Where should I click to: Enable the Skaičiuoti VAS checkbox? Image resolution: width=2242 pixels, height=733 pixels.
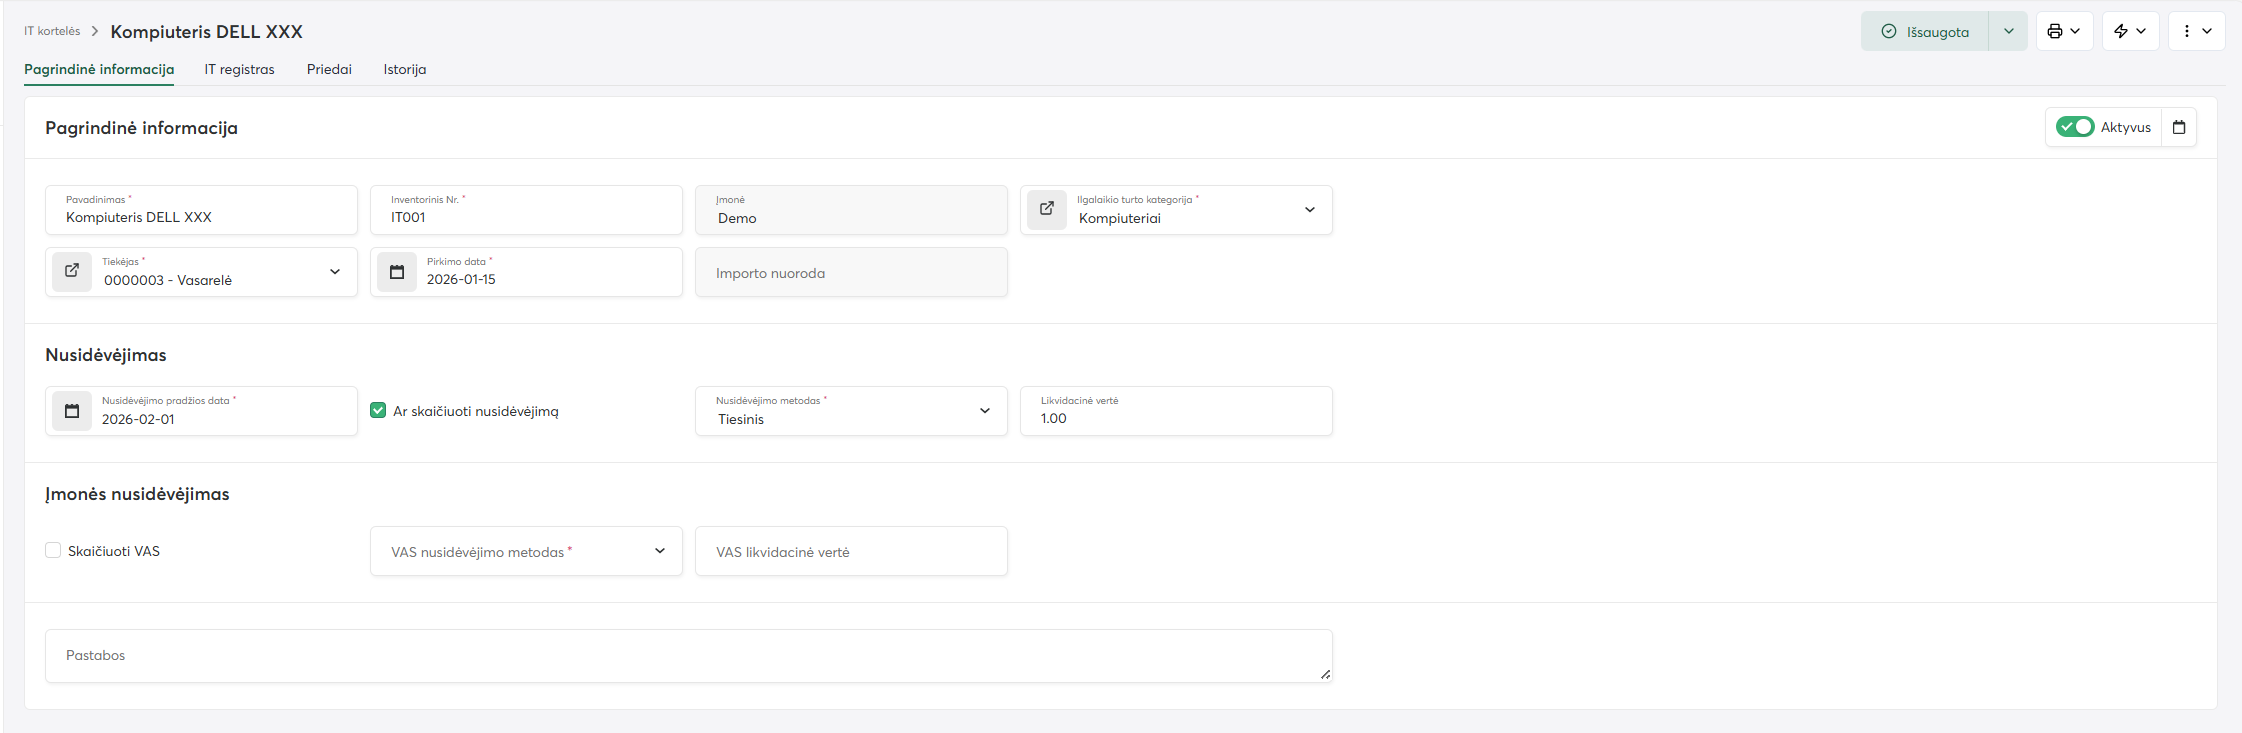tap(54, 550)
